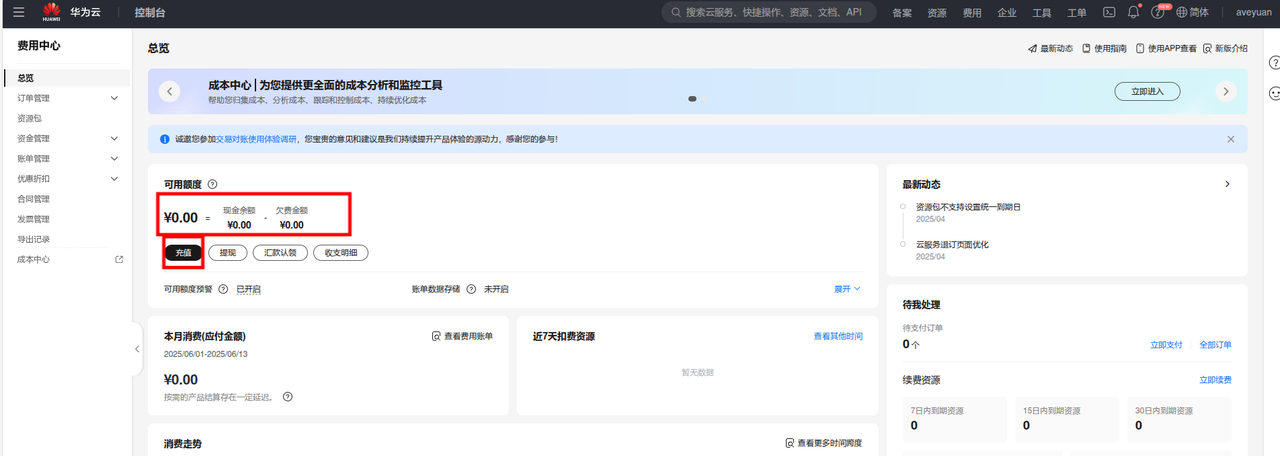The image size is (1280, 456).
Task: Click 展开 to expand quota details
Action: [847, 289]
